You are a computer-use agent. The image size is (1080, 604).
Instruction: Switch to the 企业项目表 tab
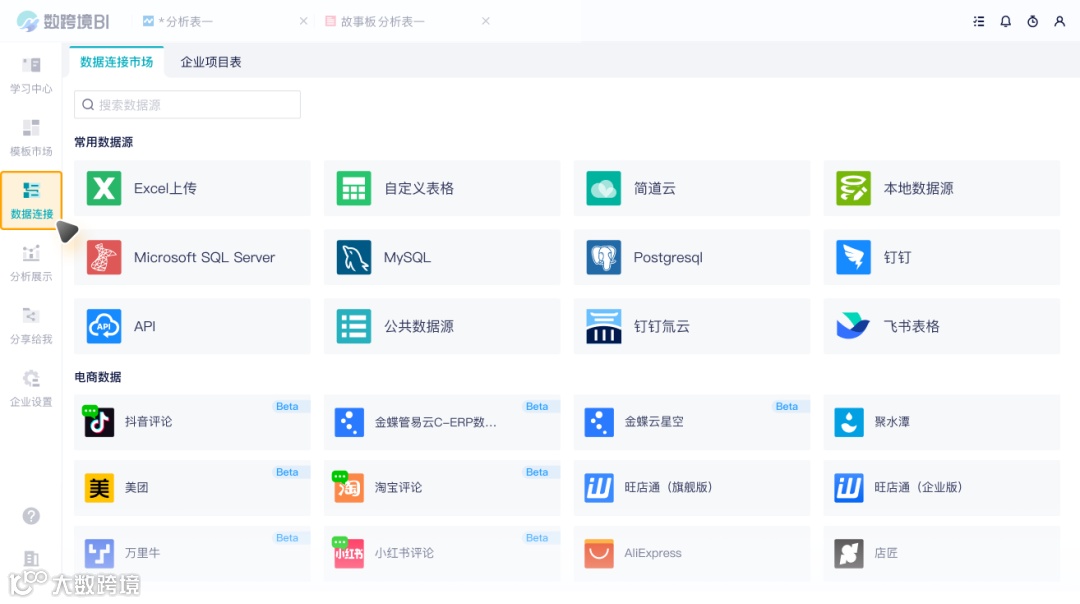(x=211, y=62)
